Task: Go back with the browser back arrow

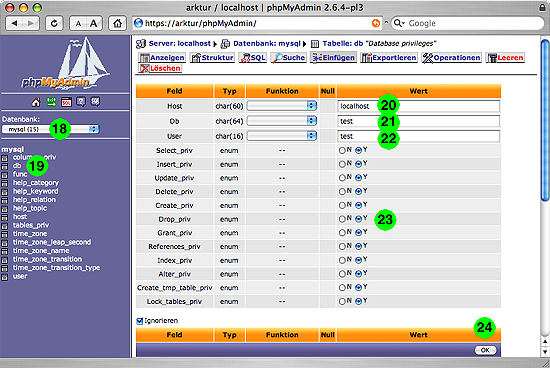Action: pos(14,23)
